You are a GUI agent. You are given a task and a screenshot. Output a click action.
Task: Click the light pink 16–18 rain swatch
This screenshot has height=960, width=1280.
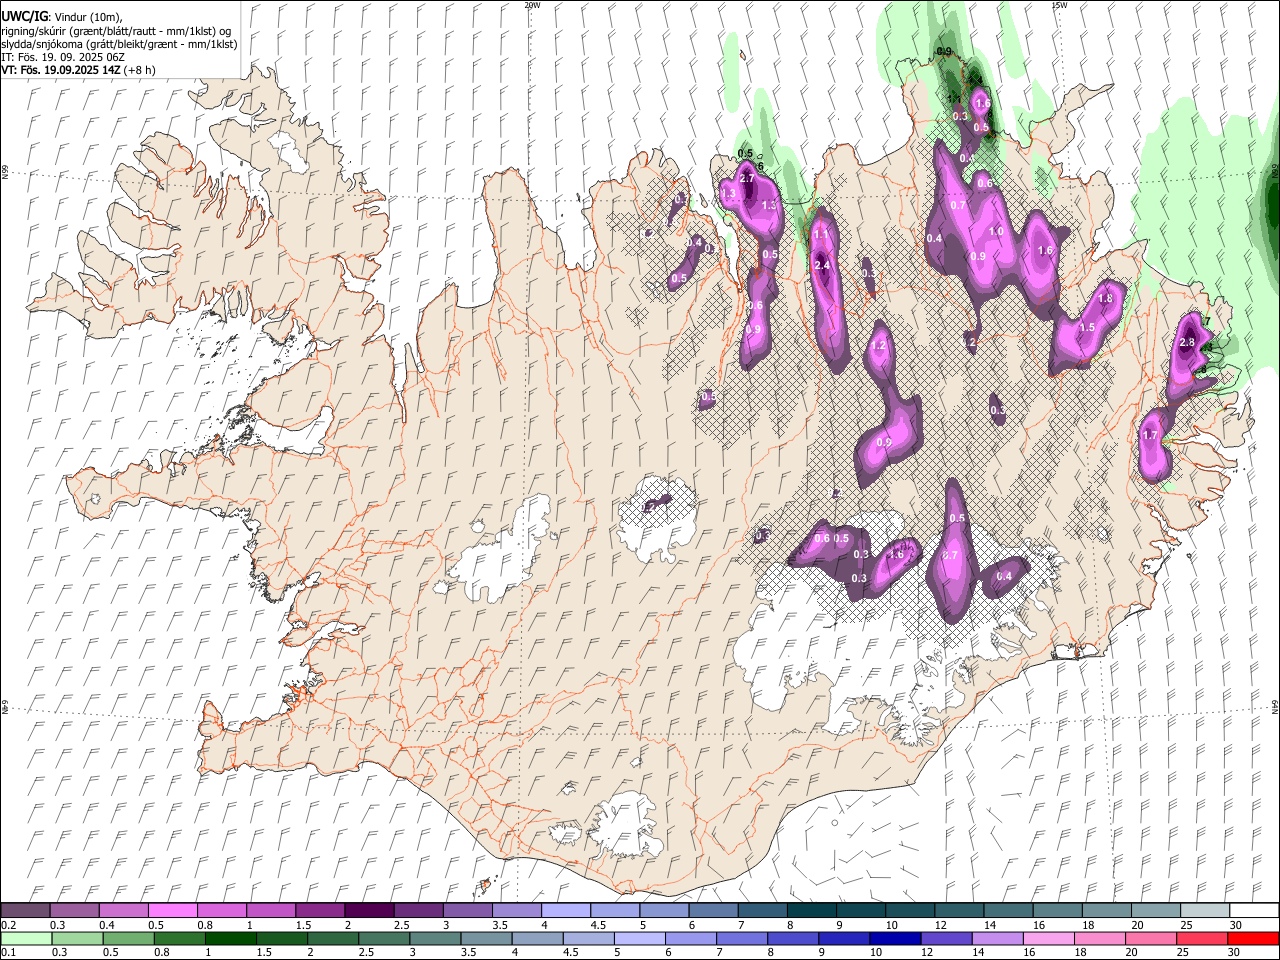[1050, 939]
